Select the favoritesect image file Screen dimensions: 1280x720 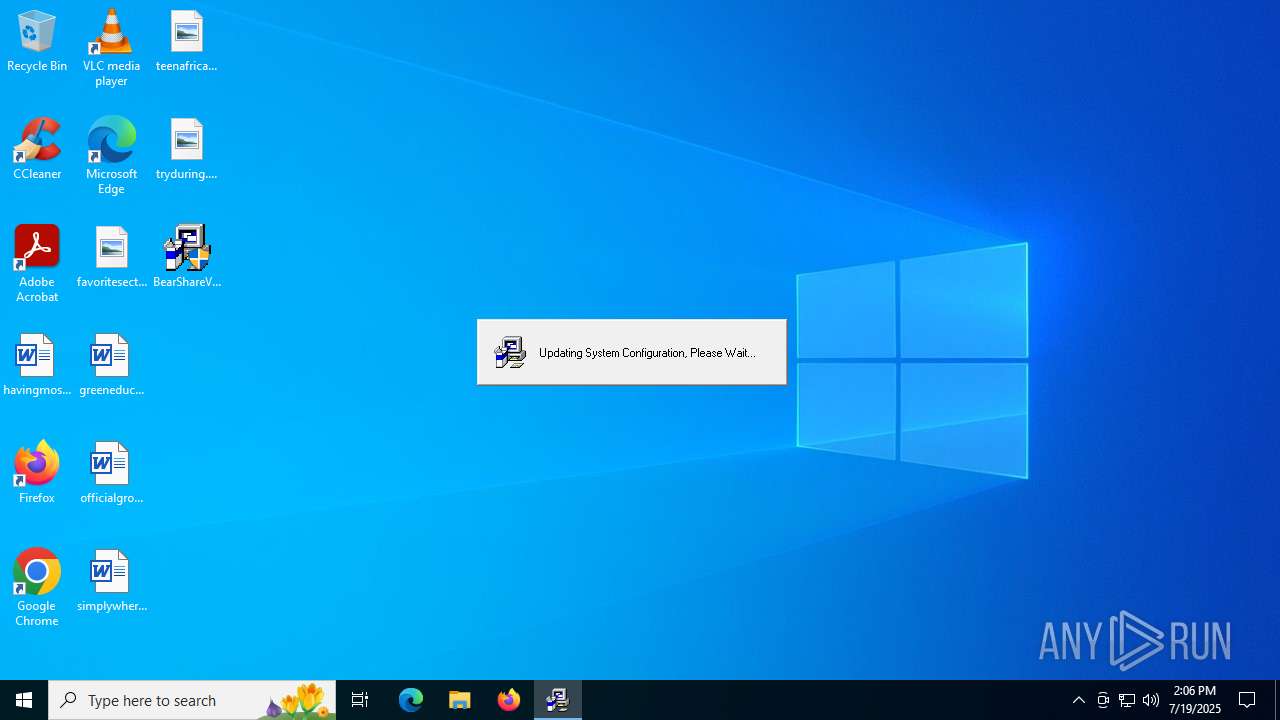pyautogui.click(x=111, y=258)
